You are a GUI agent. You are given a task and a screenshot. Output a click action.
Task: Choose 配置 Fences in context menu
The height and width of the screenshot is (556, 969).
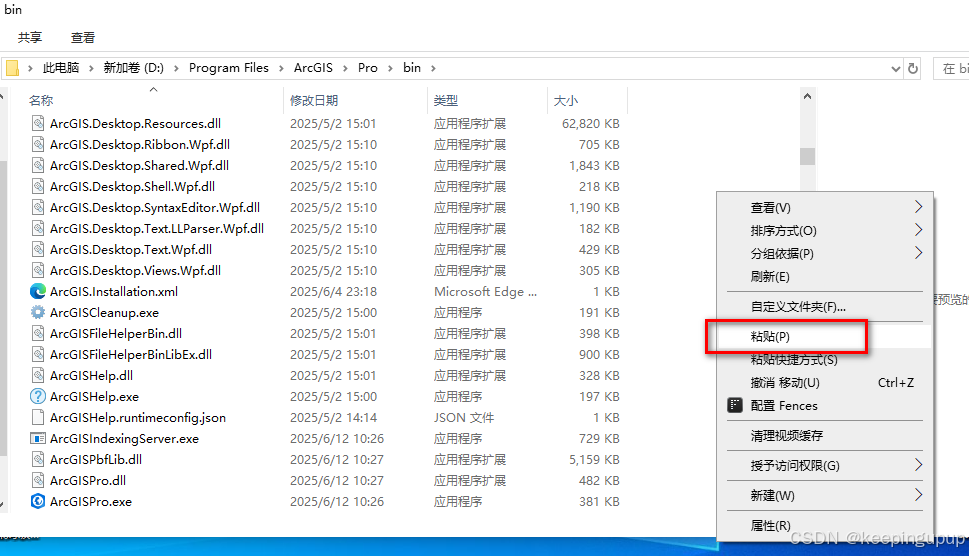pos(824,405)
